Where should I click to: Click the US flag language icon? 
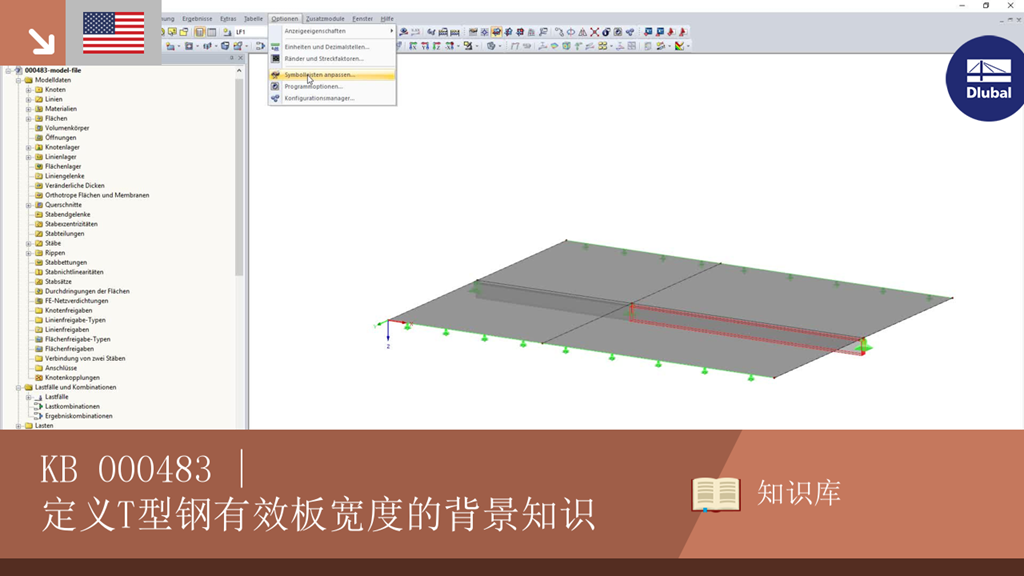pyautogui.click(x=114, y=33)
